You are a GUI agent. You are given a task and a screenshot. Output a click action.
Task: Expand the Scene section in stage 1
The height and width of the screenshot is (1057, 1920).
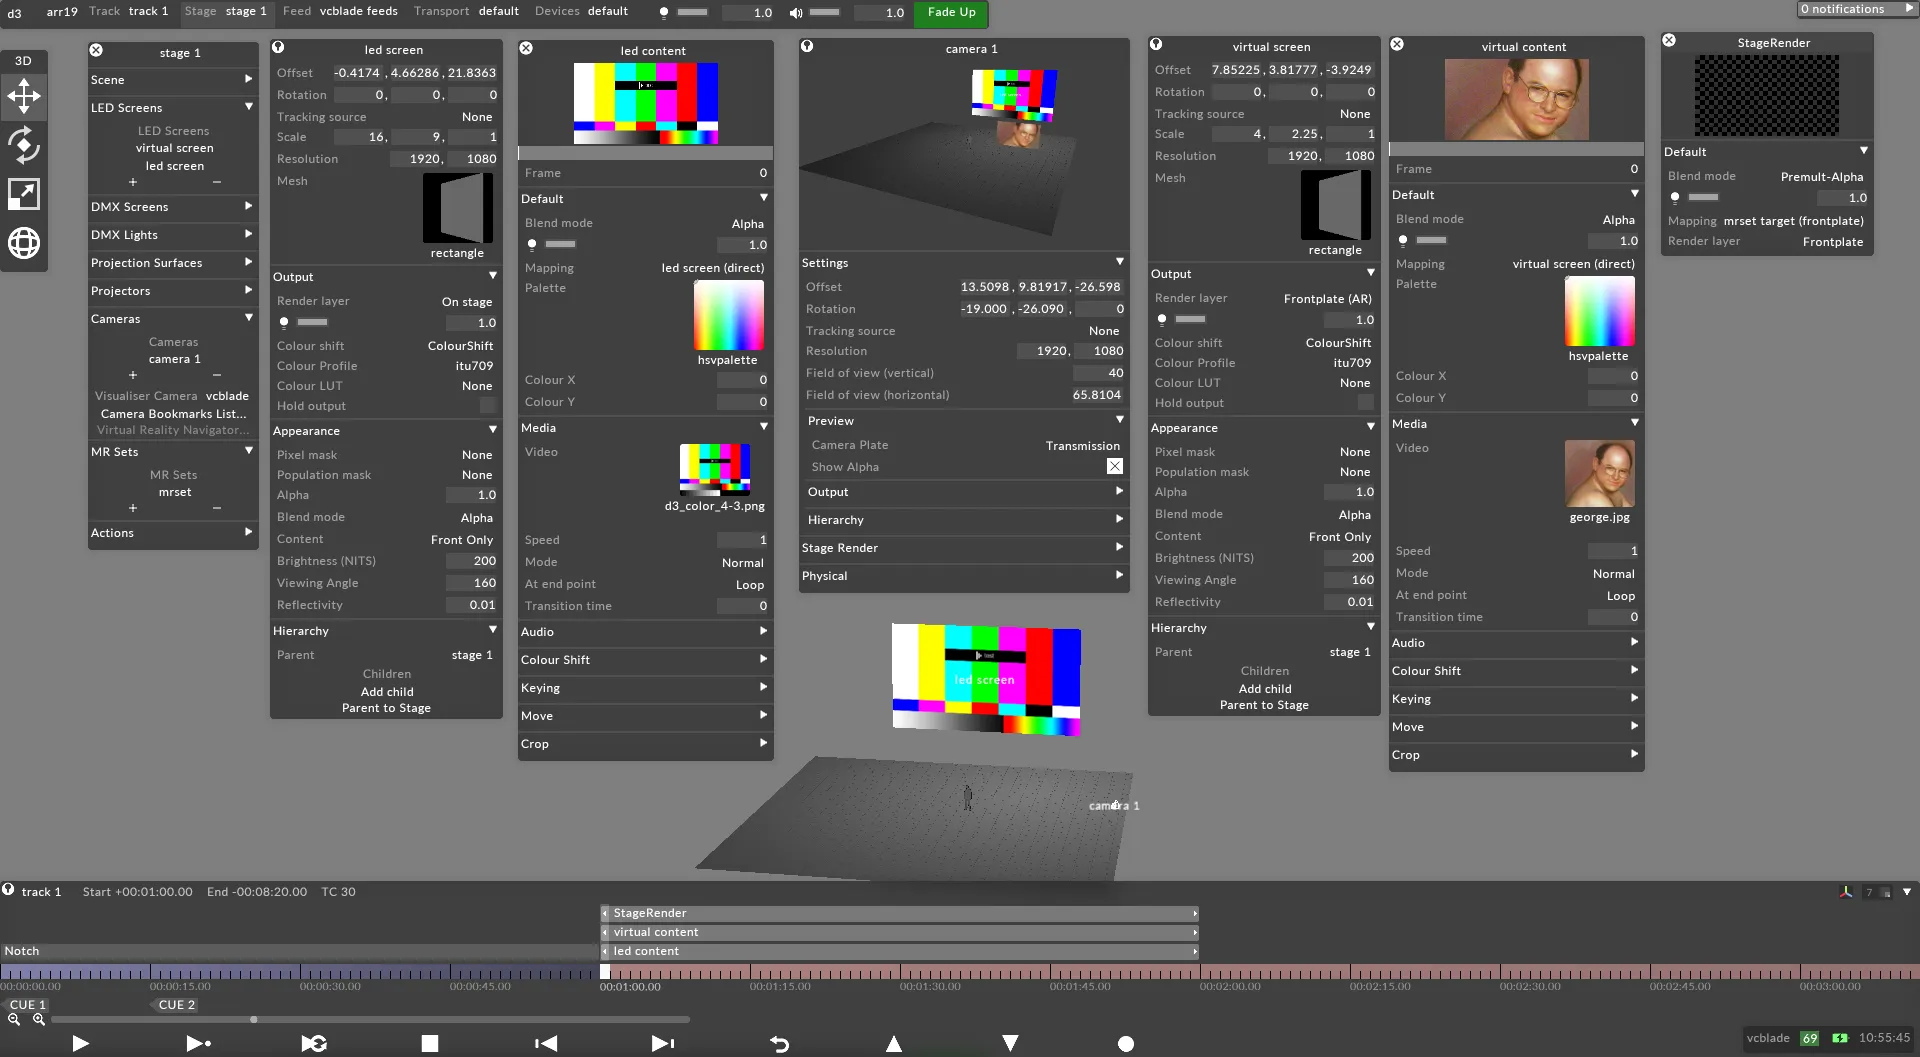[x=247, y=79]
